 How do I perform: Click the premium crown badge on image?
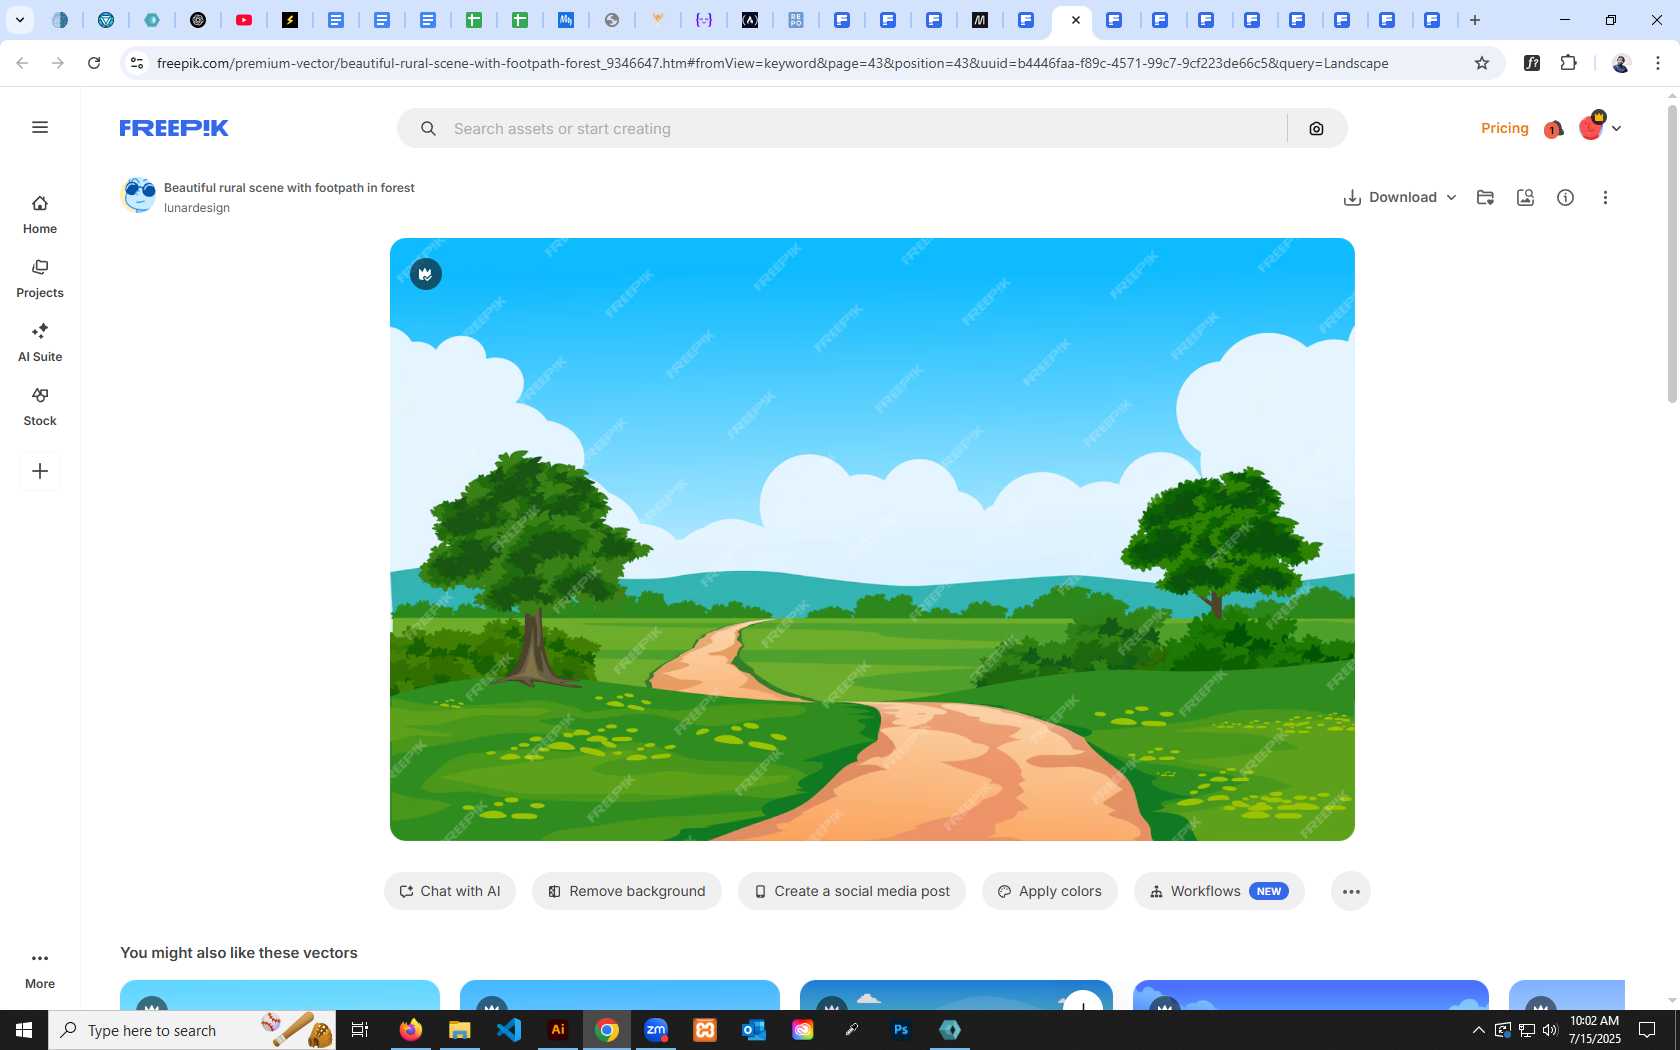[x=426, y=274]
